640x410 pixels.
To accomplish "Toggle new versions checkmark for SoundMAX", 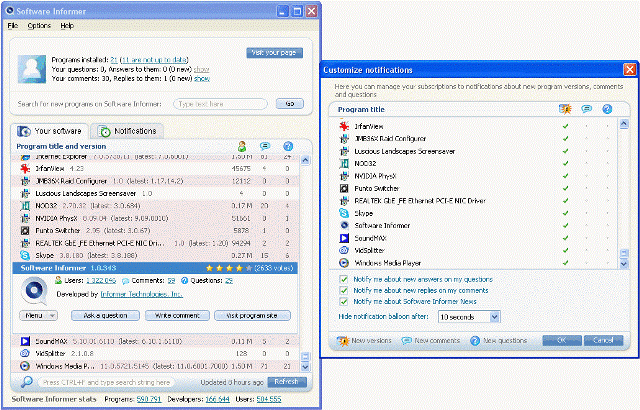I will coord(565,238).
